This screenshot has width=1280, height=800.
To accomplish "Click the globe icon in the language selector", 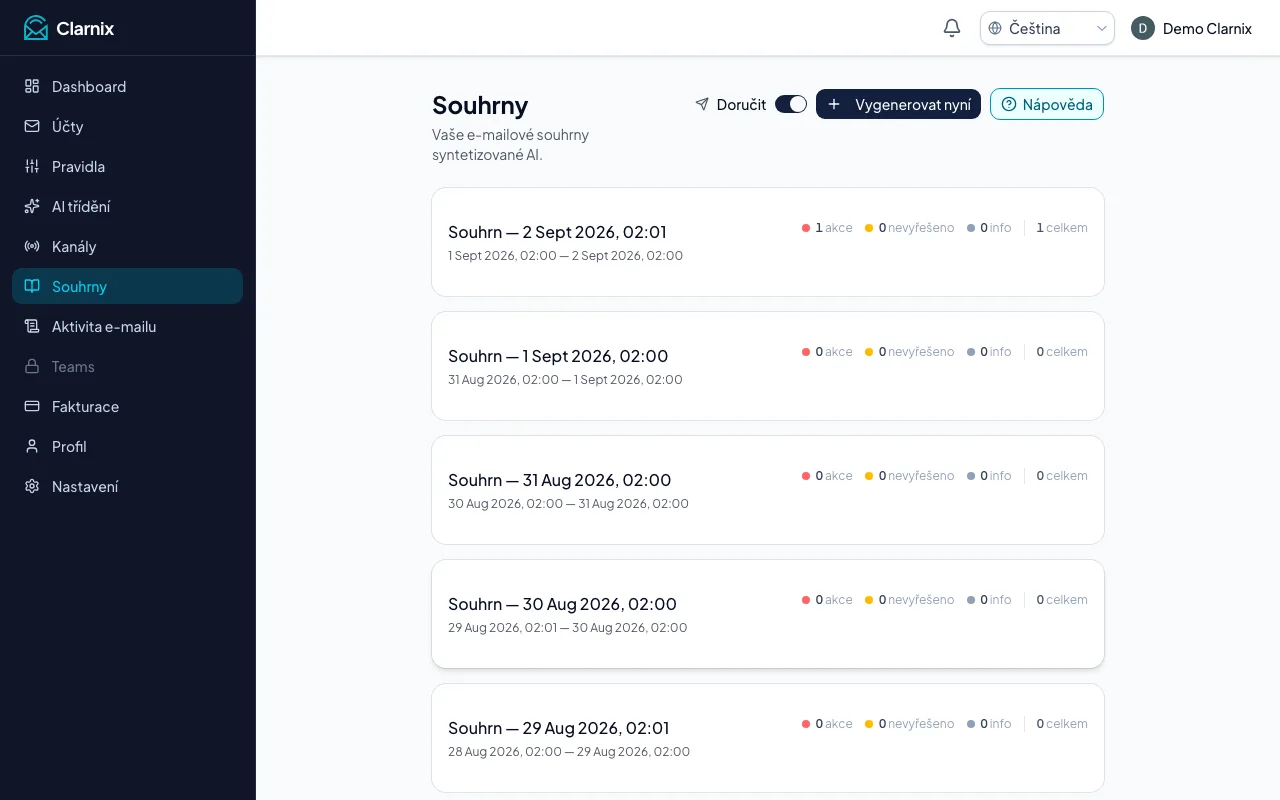I will pyautogui.click(x=995, y=28).
